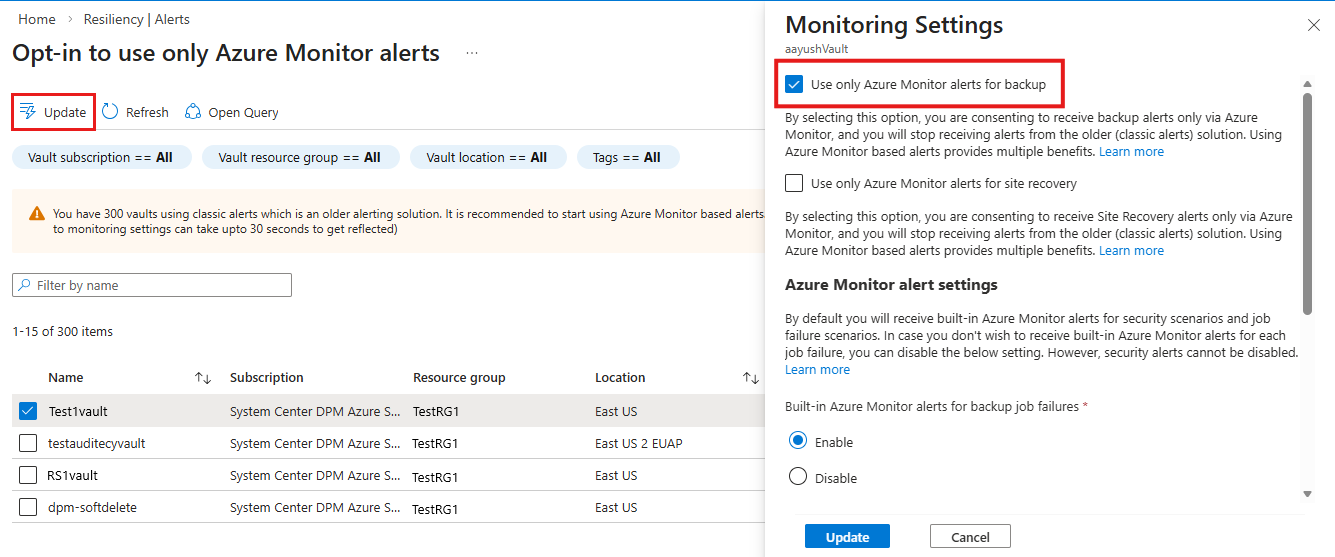The image size is (1335, 557).
Task: Sort vaults by Name column arrows
Action: pos(203,378)
